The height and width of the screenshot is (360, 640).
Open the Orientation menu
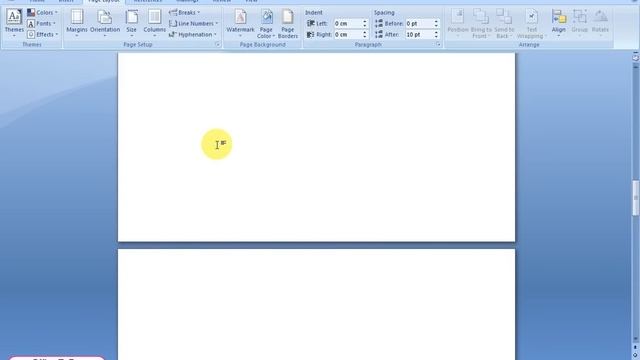click(x=105, y=23)
